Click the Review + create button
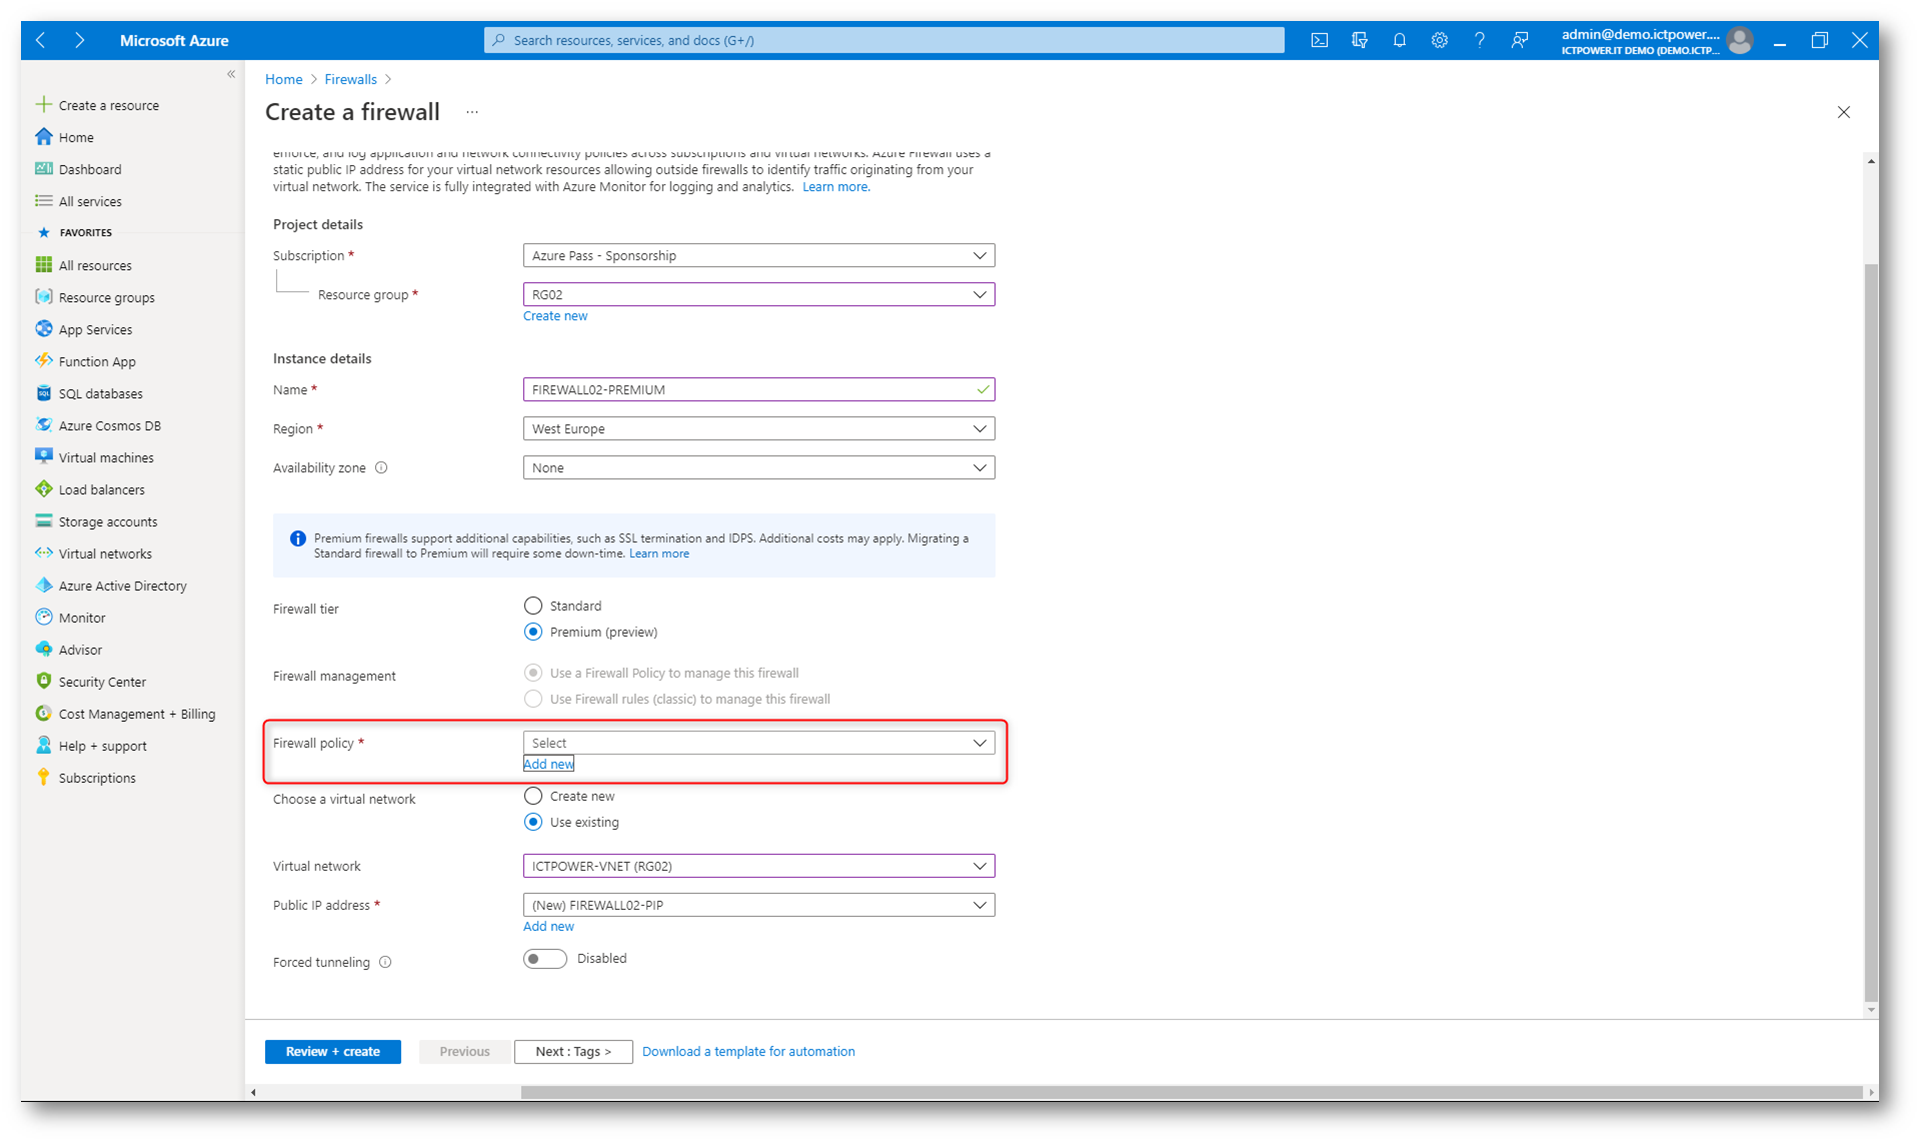The height and width of the screenshot is (1144, 1921). click(333, 1051)
